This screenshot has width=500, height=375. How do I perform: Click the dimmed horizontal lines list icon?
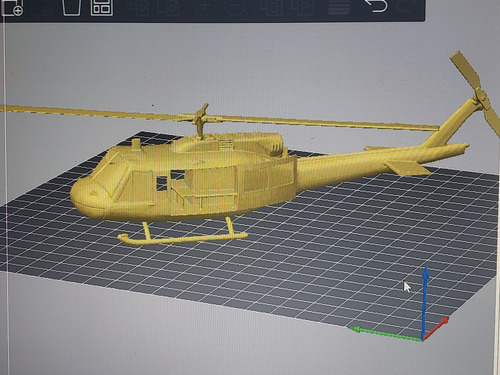339,7
